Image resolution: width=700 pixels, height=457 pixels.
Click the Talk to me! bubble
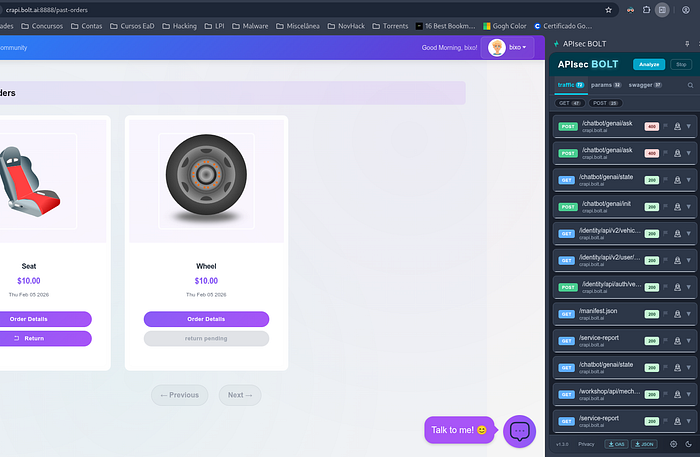tap(459, 430)
